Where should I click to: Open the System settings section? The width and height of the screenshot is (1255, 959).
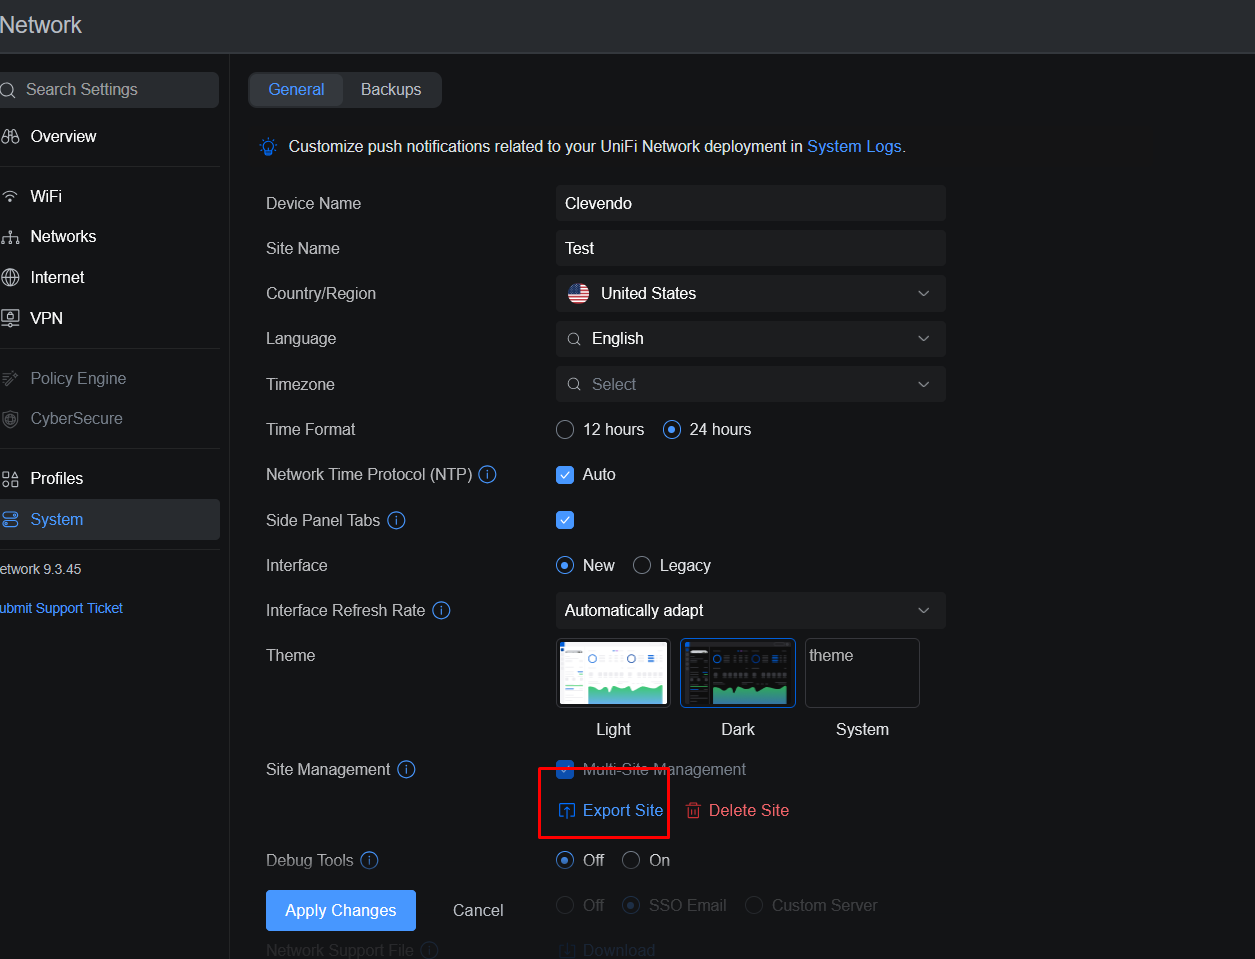(x=110, y=519)
